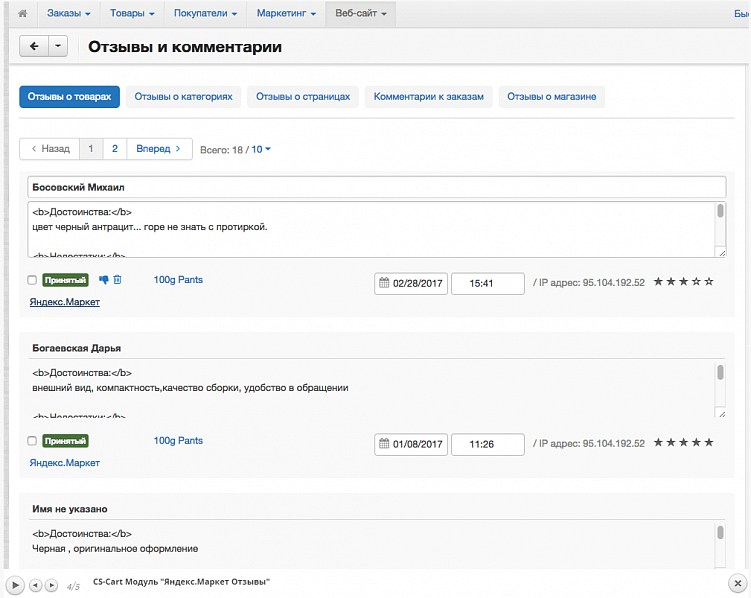The image size is (751, 598).
Task: Tick the checkbox for Богаевская Дарья review
Action: [32, 441]
